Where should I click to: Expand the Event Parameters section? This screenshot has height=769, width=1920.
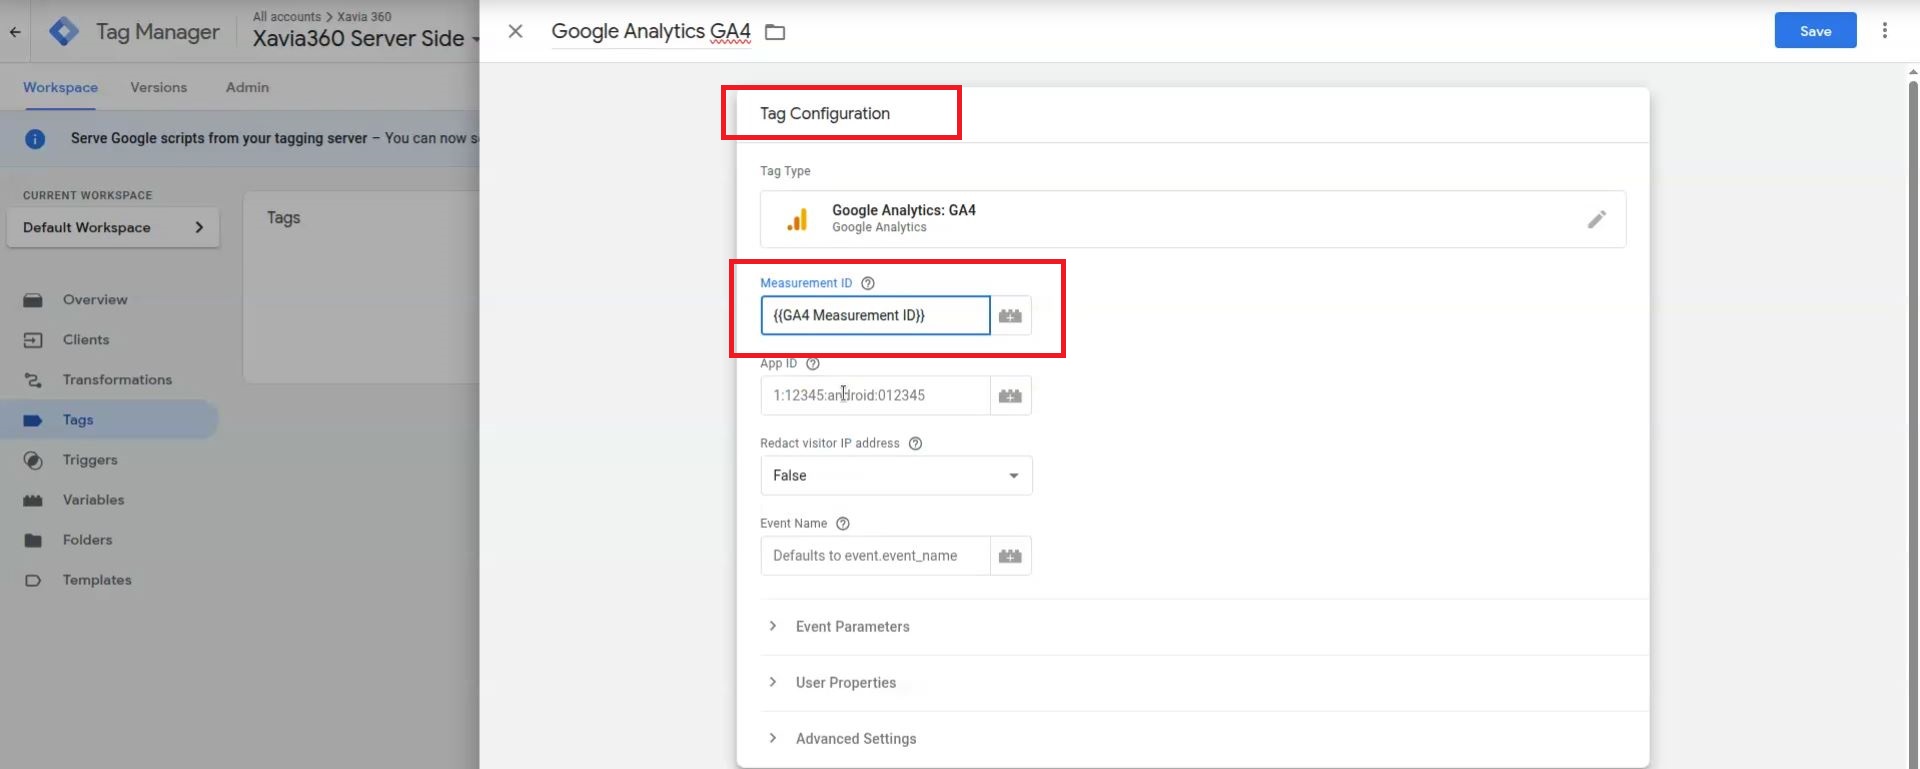coord(852,627)
